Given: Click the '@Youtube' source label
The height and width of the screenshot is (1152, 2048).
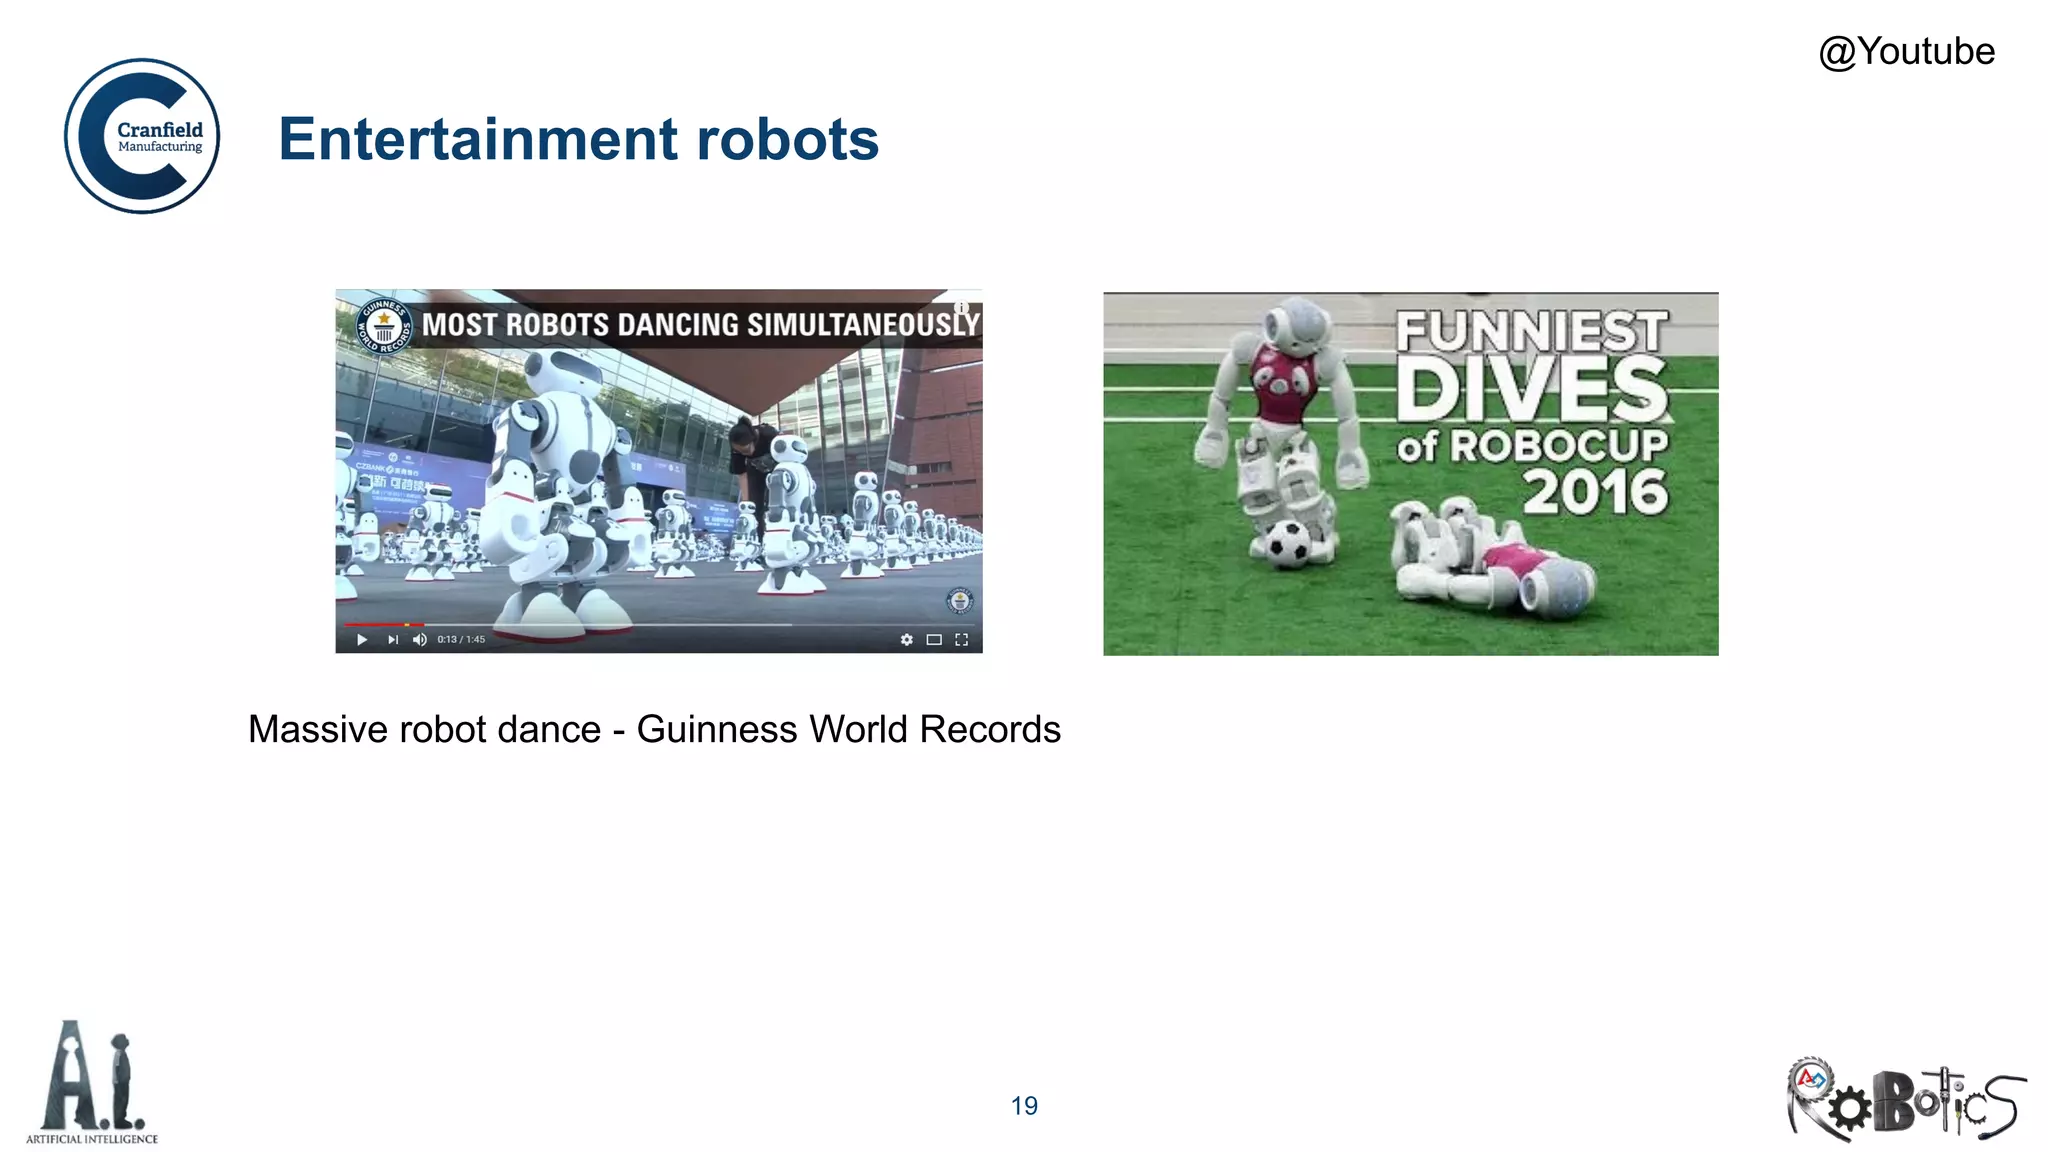Looking at the screenshot, I should [1906, 51].
